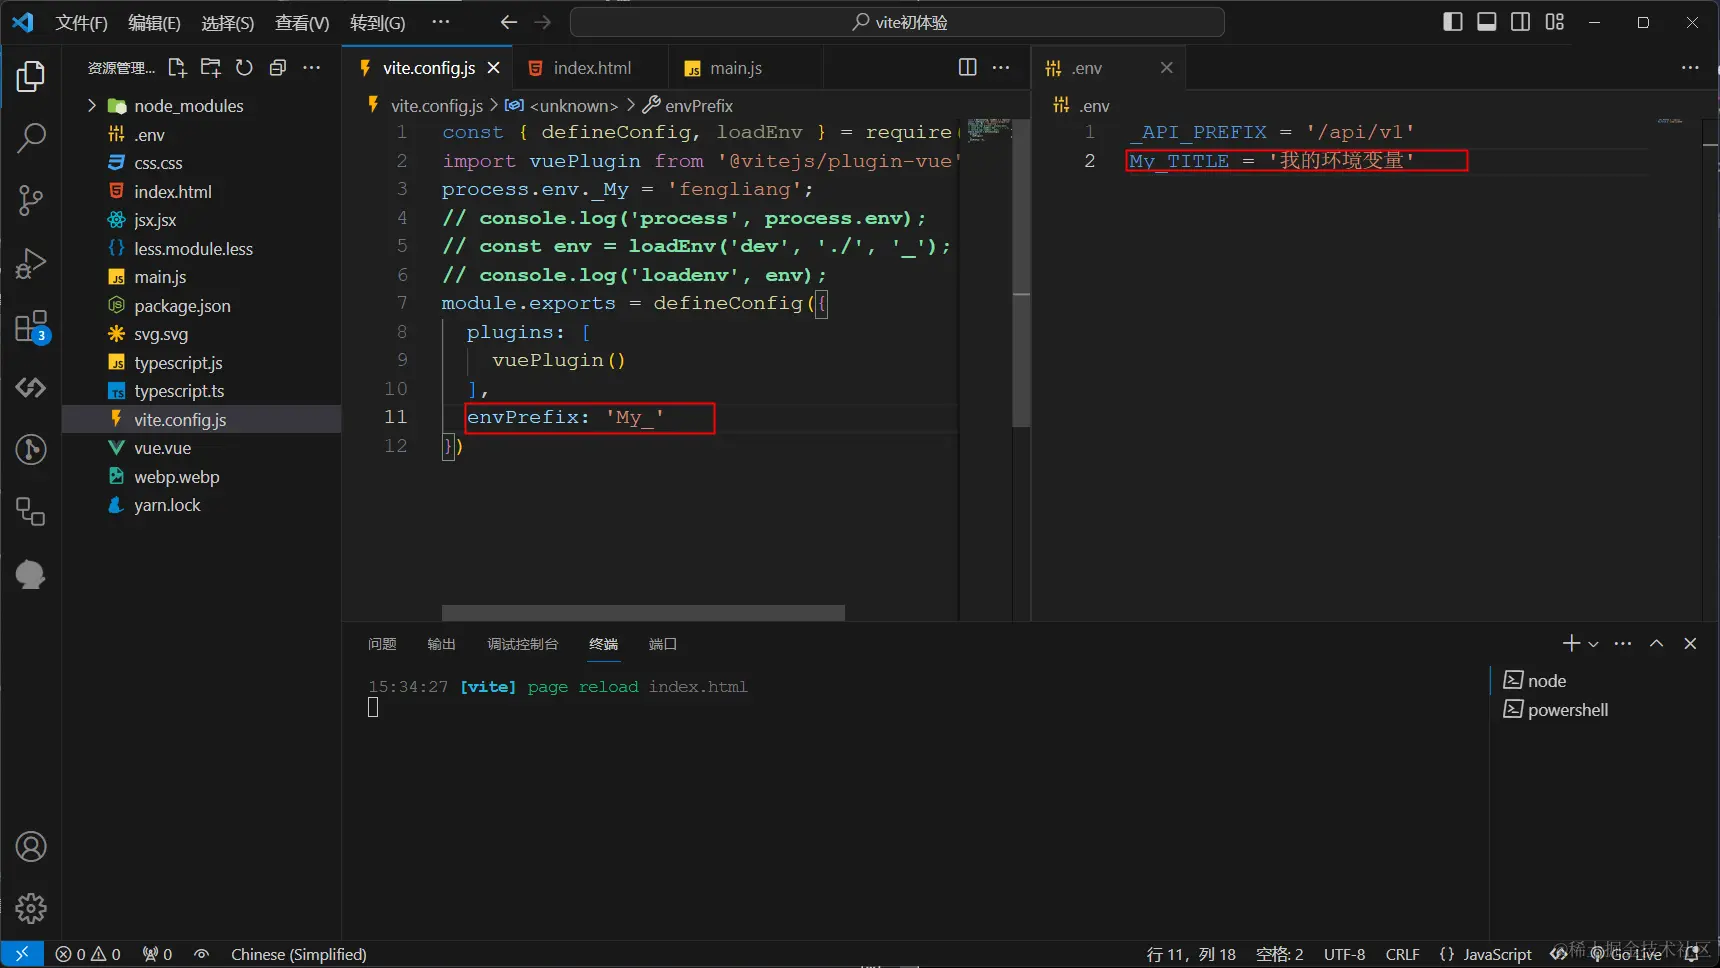Click the envPrefix breadcrumb item

(x=688, y=106)
